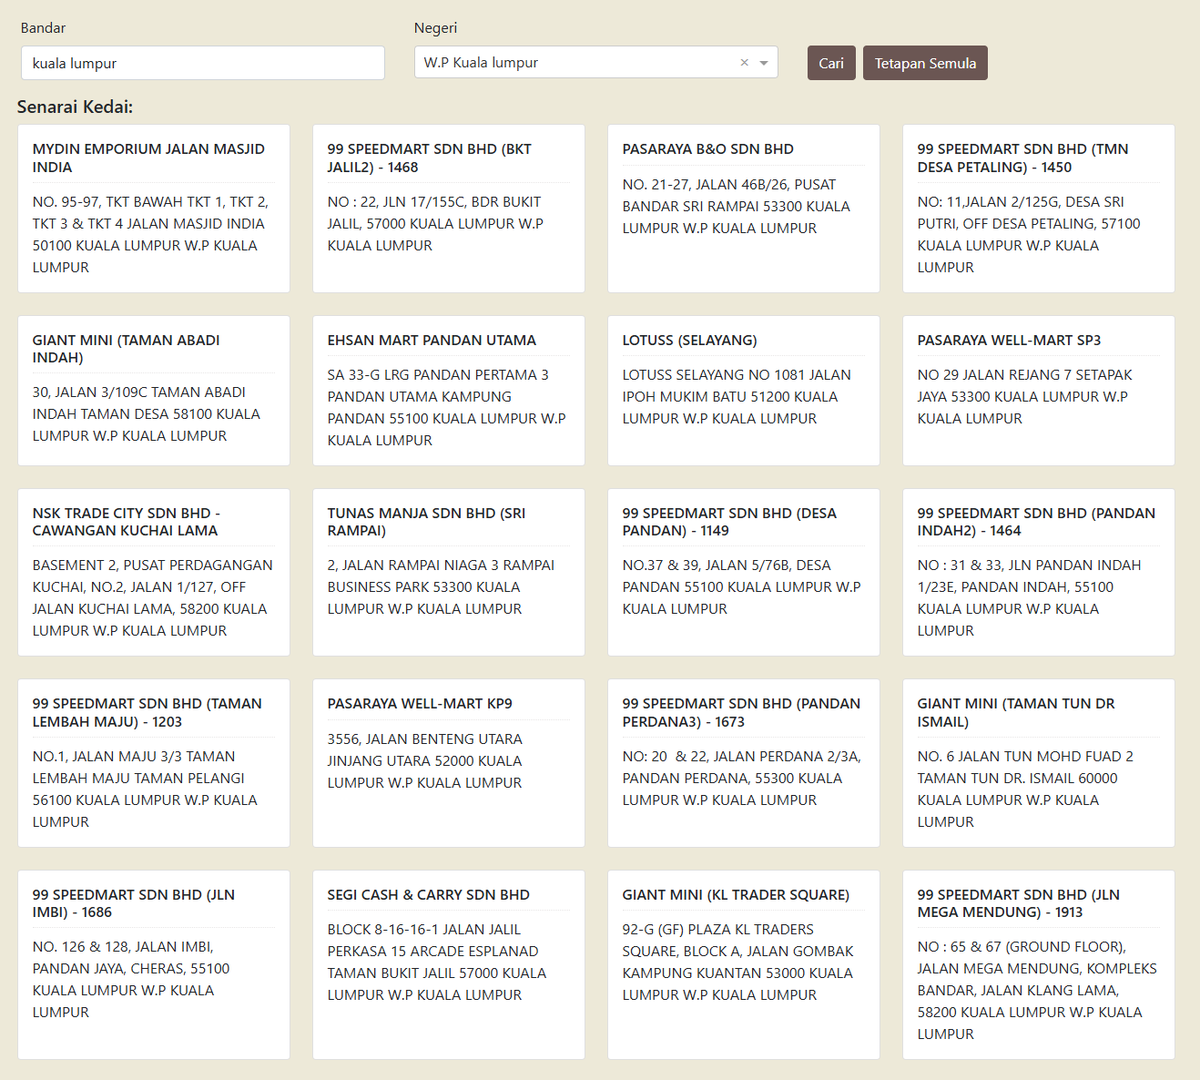This screenshot has height=1080, width=1200.
Task: Click address NO. 6 JALAN TUN MOHD FUAD 2
Action: [x=1025, y=789]
